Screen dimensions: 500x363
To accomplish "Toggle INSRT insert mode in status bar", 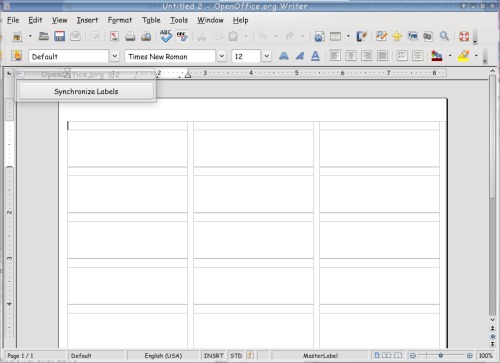I will [x=213, y=356].
